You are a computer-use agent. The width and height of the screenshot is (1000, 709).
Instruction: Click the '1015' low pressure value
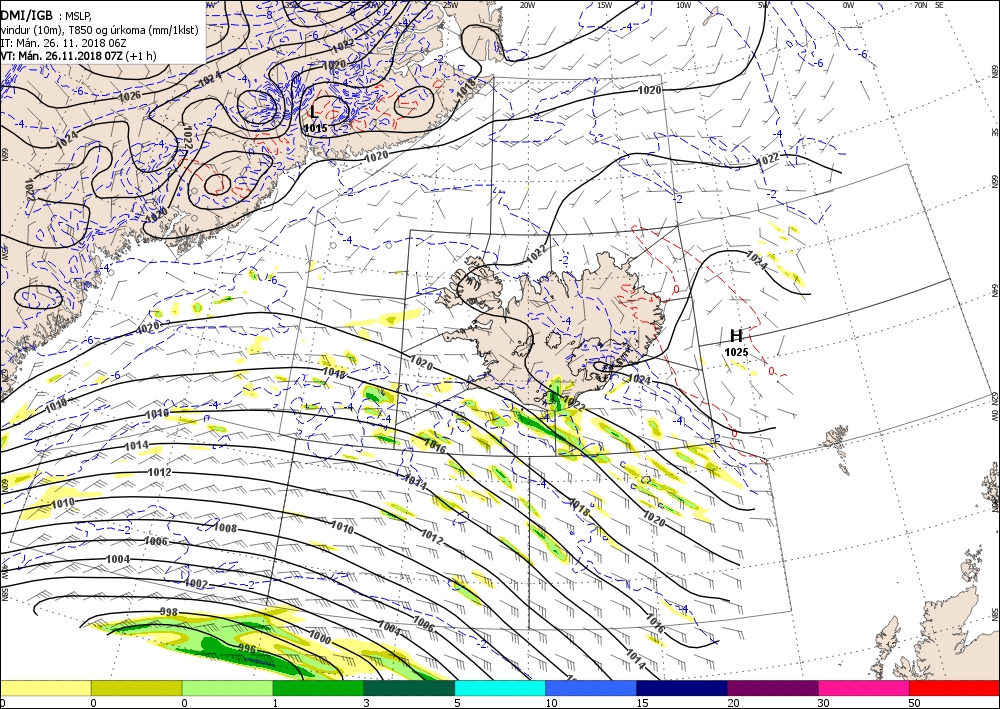(316, 128)
